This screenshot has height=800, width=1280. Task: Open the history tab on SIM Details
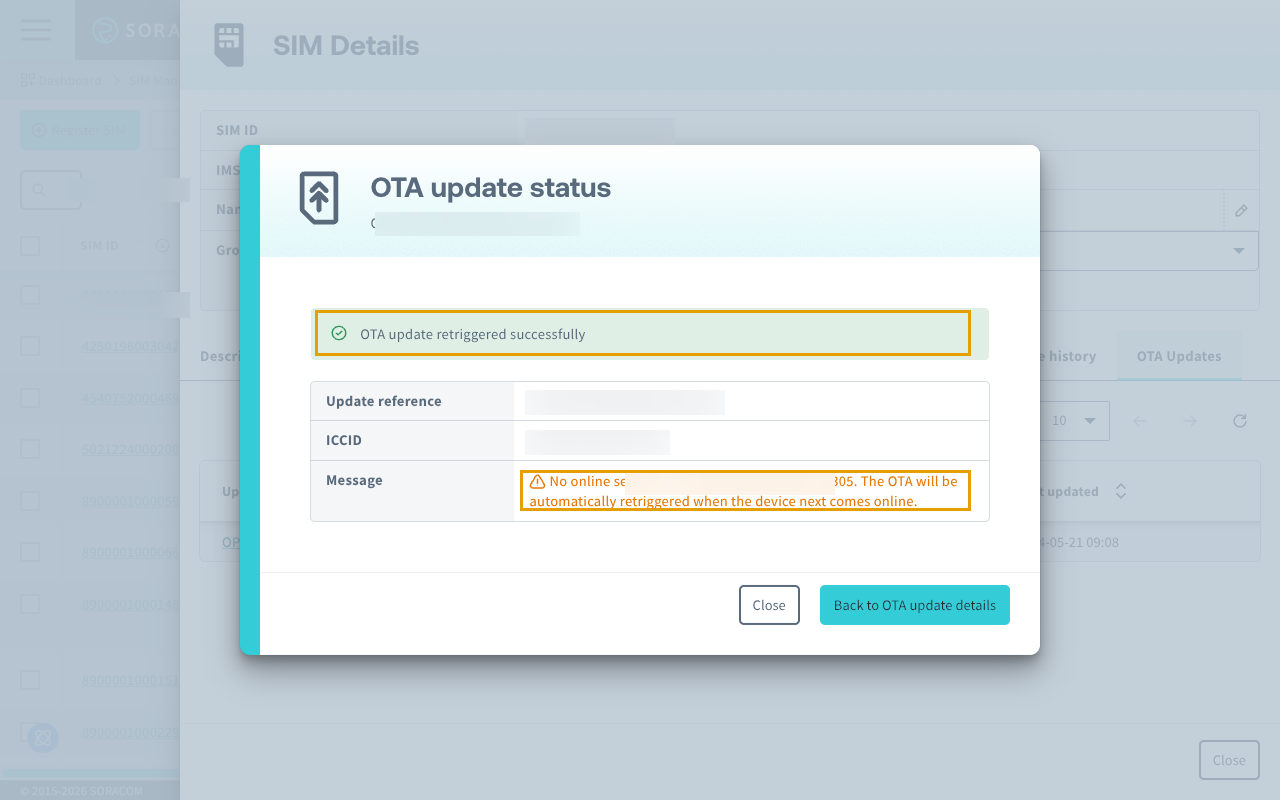pyautogui.click(x=1070, y=356)
